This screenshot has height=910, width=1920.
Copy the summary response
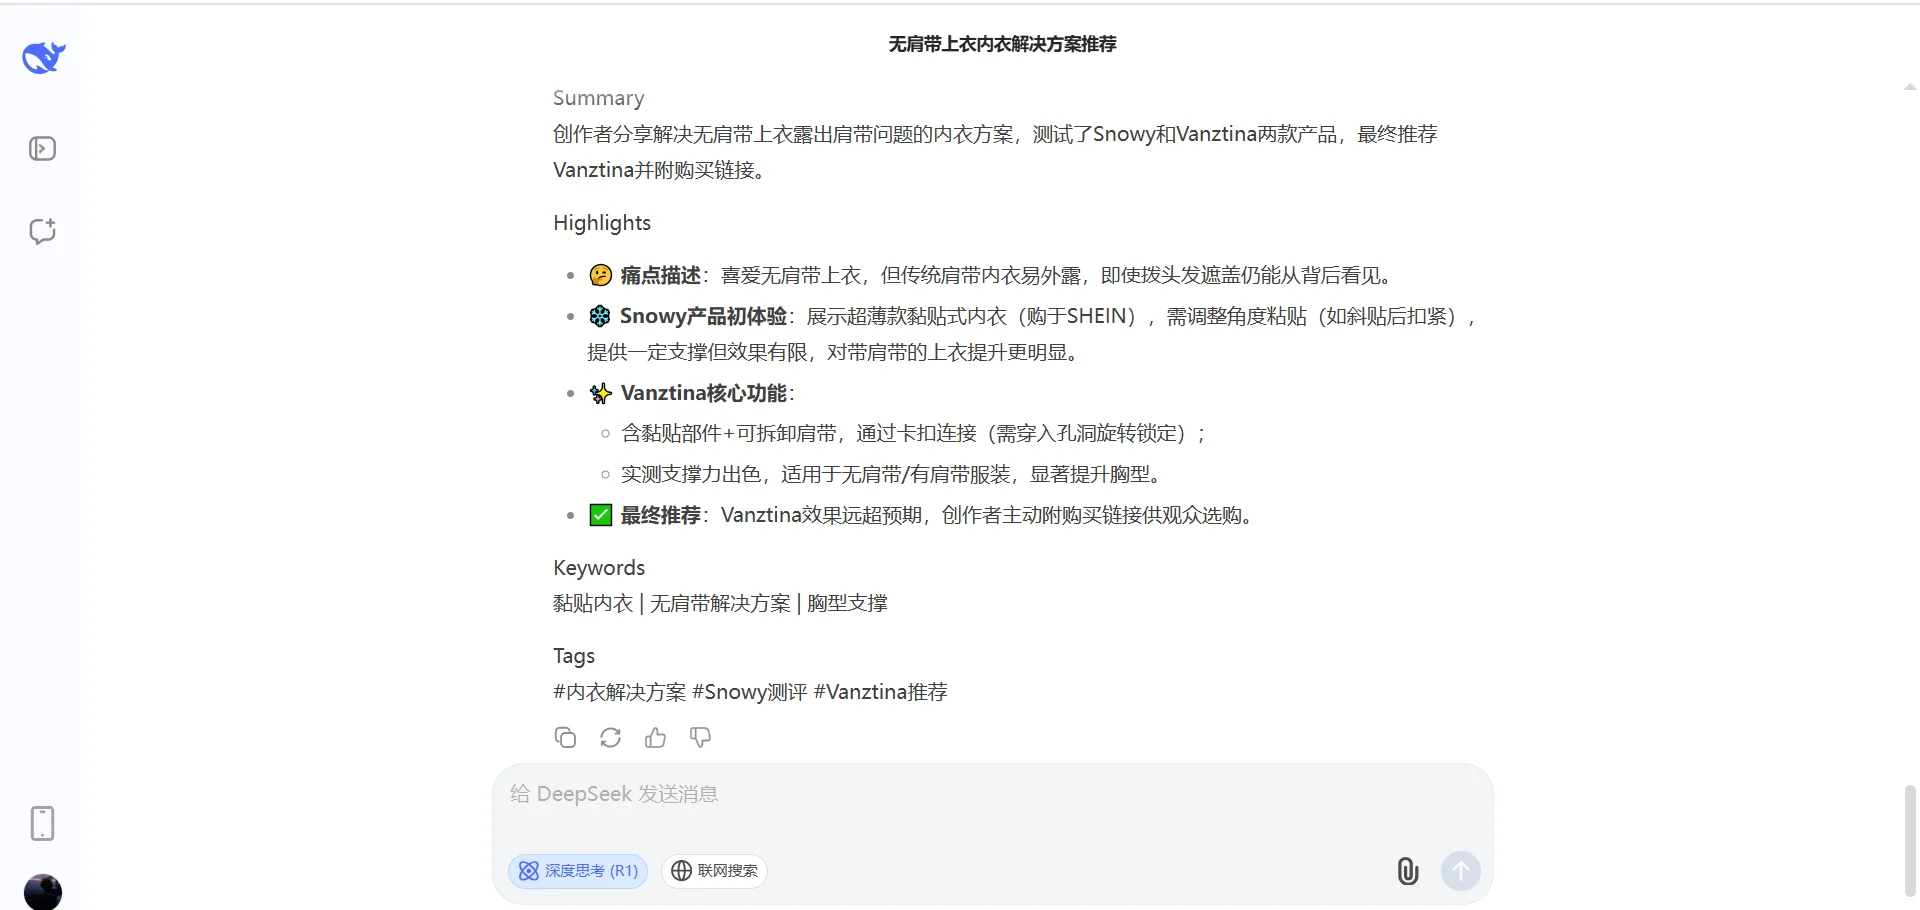click(564, 737)
